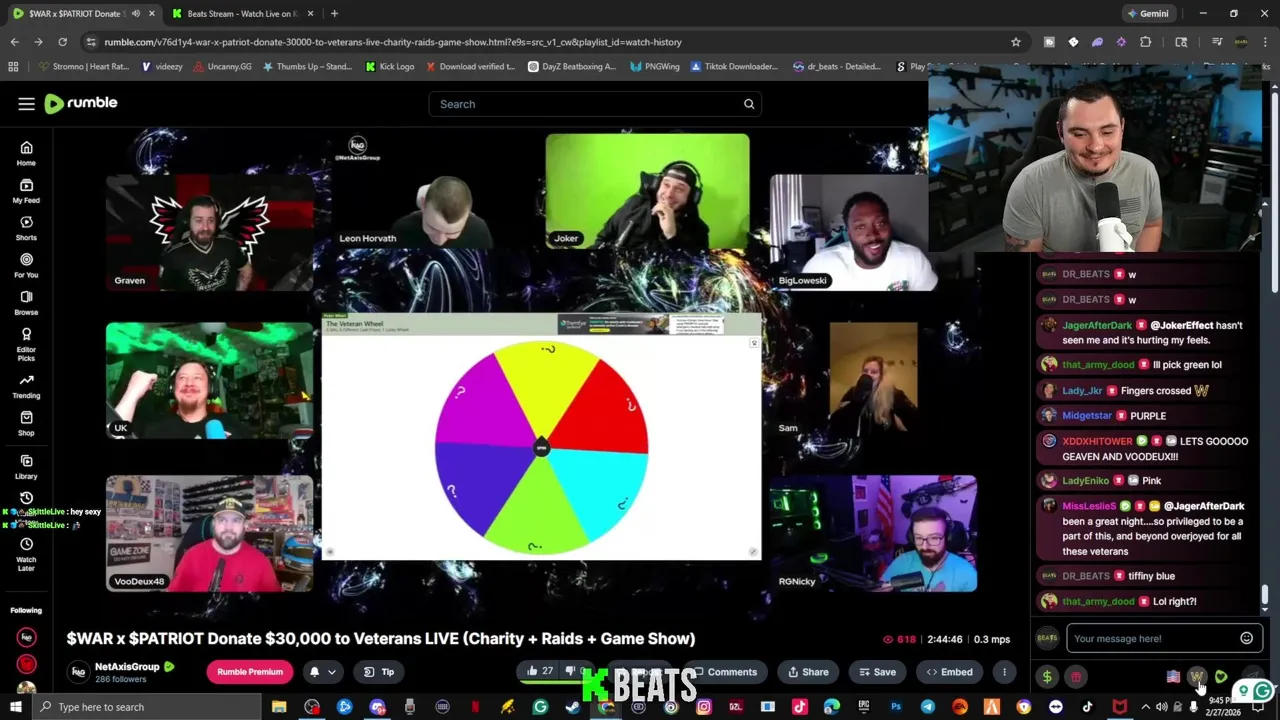The height and width of the screenshot is (720, 1280).
Task: Open Netflix from the taskbar
Action: [475, 707]
